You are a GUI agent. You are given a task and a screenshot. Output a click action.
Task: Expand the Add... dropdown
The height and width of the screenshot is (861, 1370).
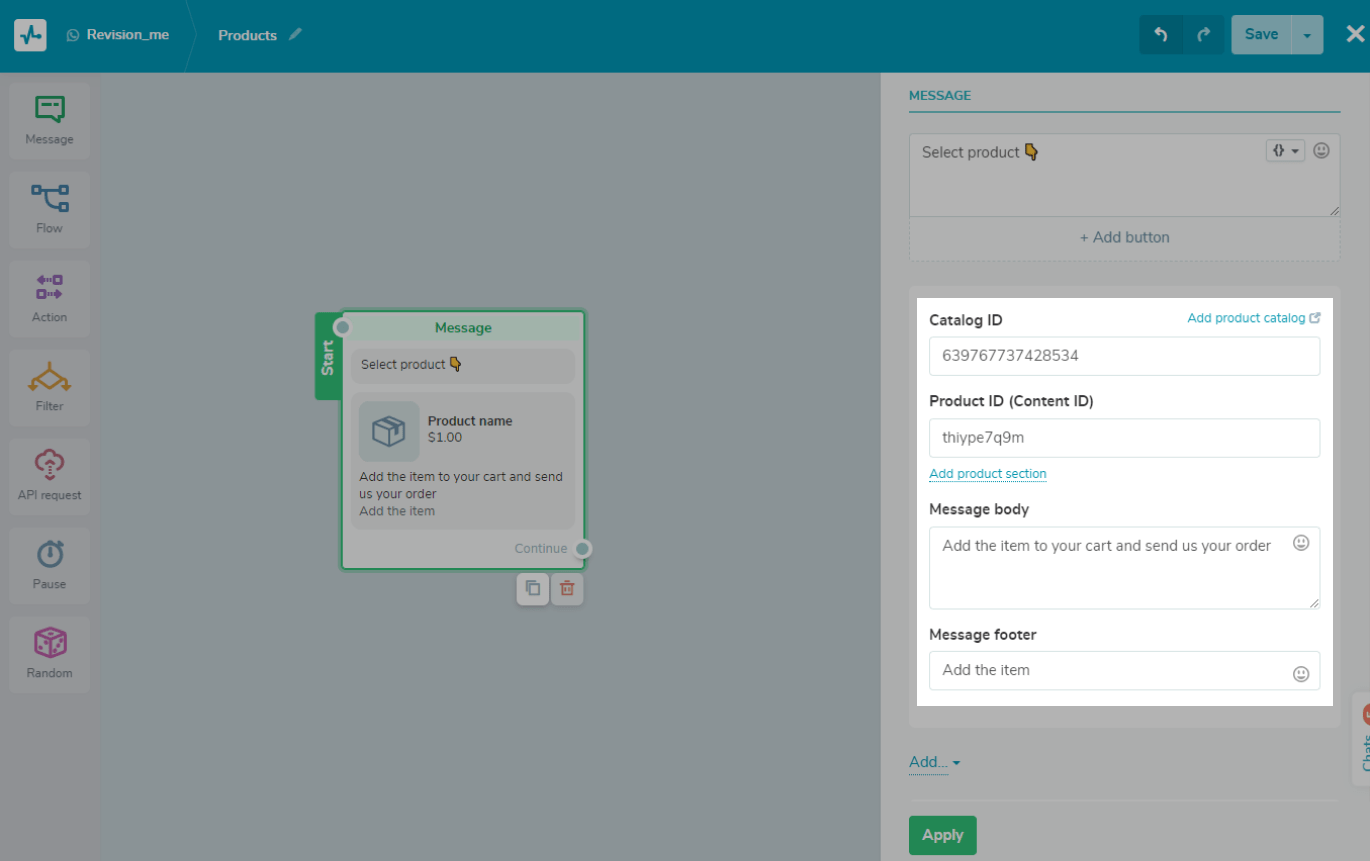click(934, 763)
